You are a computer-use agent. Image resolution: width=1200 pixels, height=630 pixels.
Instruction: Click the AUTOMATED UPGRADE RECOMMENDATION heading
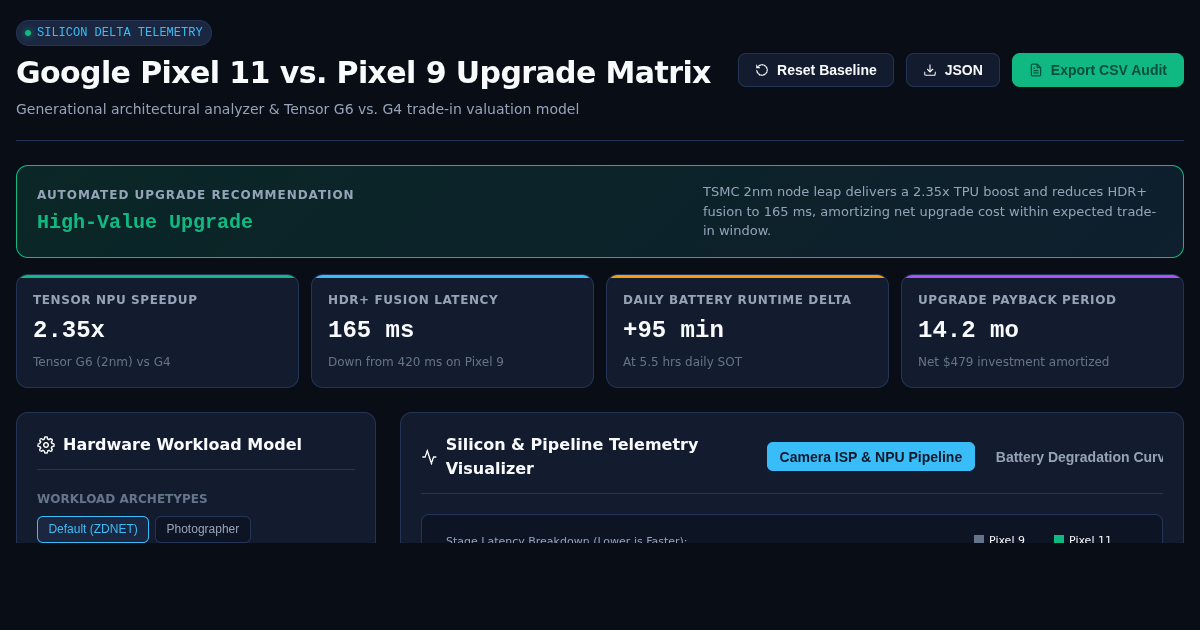196,195
